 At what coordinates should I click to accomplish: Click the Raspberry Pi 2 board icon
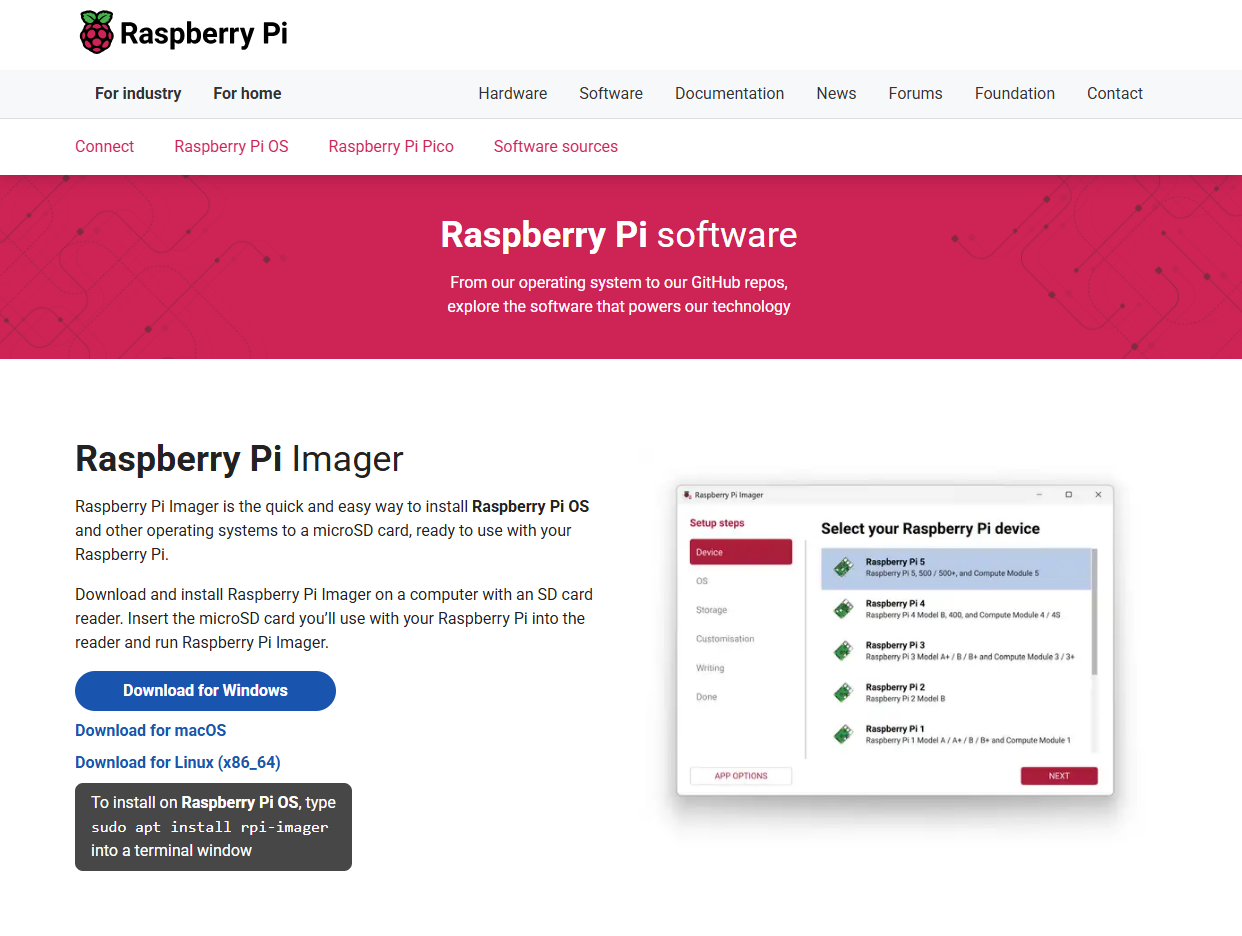(843, 692)
